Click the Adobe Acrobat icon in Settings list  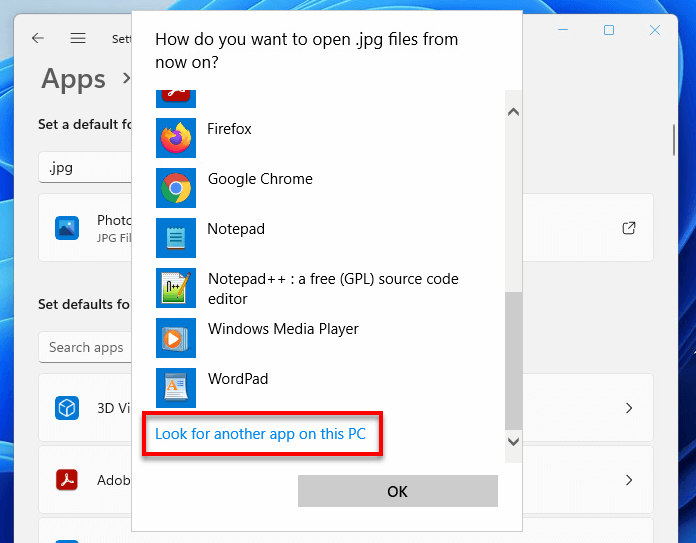tap(67, 480)
